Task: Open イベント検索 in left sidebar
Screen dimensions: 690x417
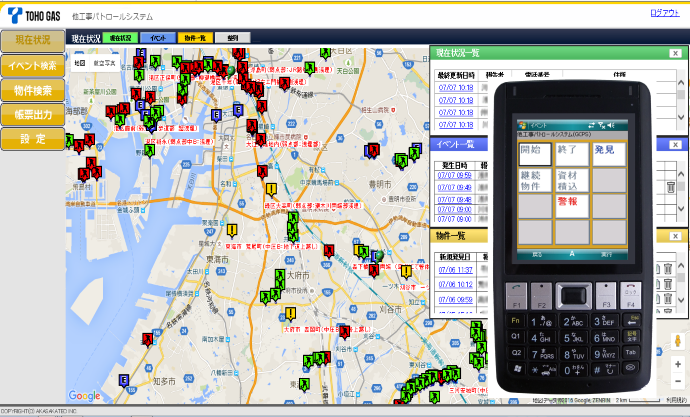Action: (33, 66)
